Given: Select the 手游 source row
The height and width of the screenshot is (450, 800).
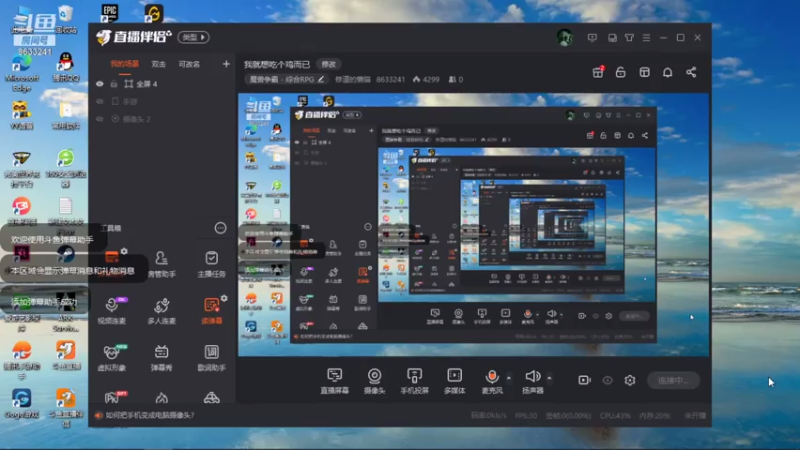Looking at the screenshot, I should pos(162,102).
